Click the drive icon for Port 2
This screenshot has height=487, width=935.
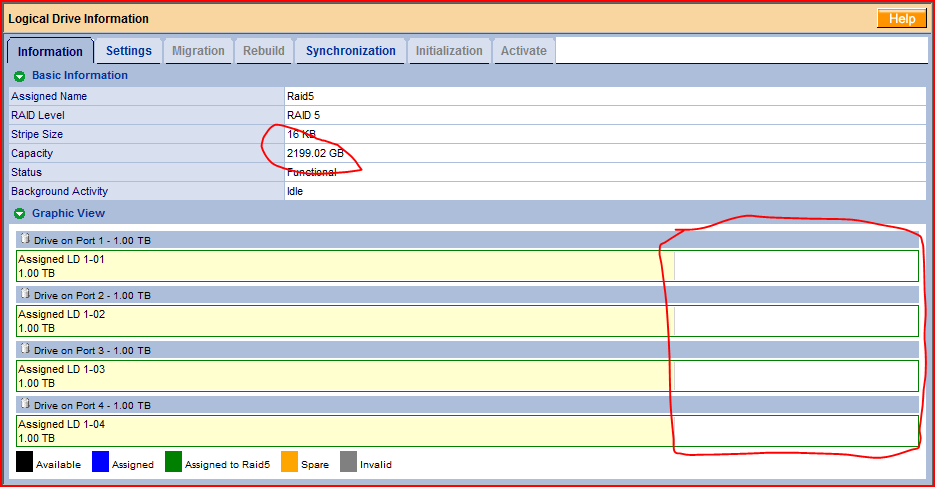point(25,294)
